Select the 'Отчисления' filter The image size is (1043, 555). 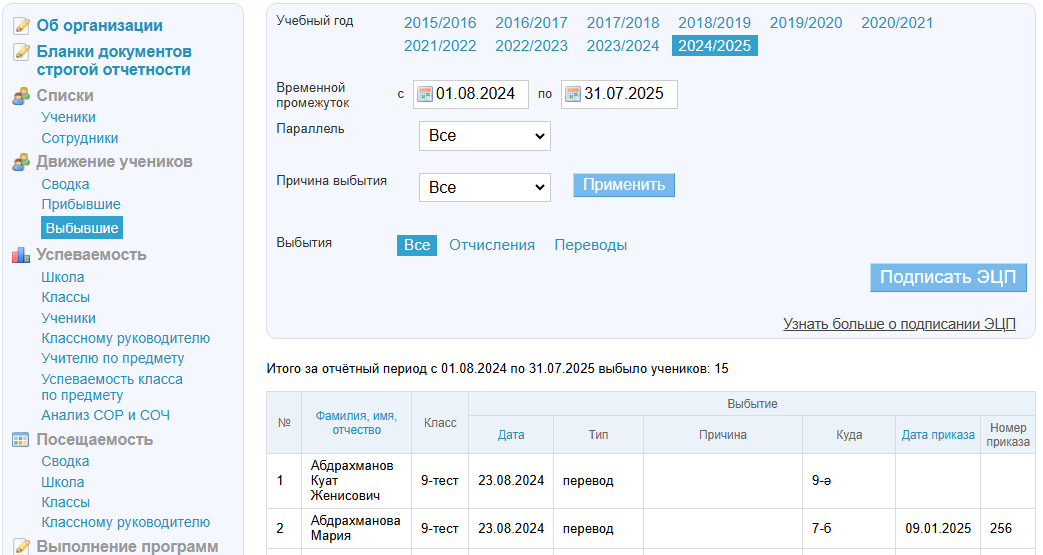pos(491,245)
